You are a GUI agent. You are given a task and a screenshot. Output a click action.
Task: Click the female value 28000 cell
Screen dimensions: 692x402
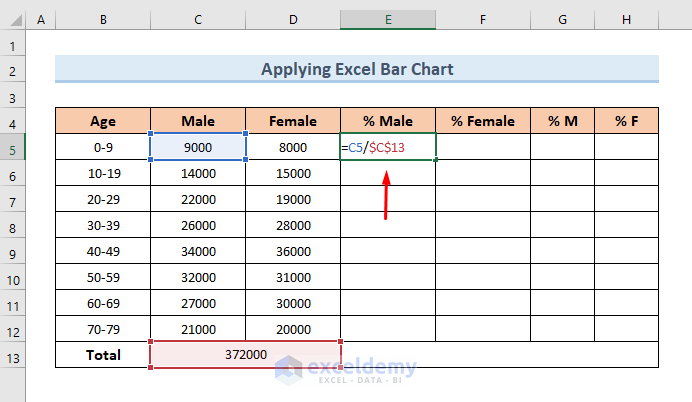point(293,225)
